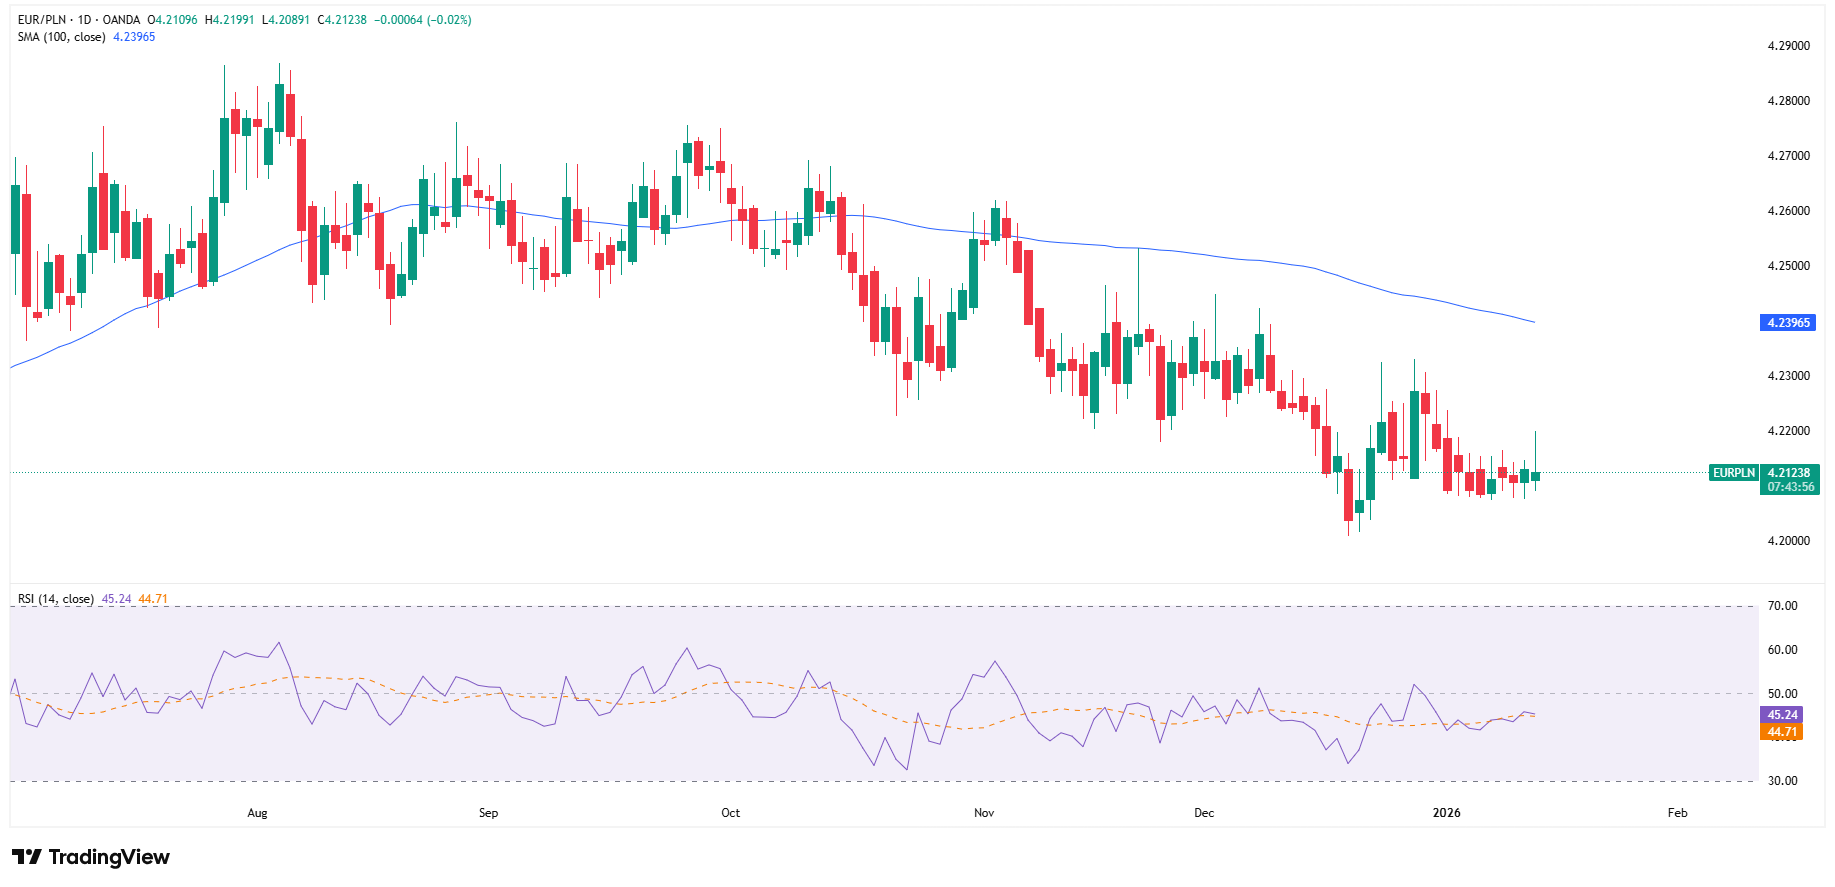
Task: Click the Feb label on the time axis
Action: point(1677,813)
